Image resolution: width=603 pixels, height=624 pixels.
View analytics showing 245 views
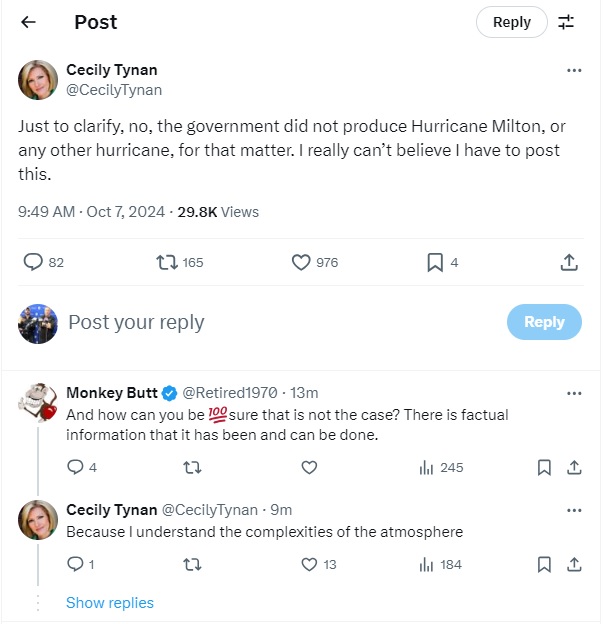click(x=441, y=467)
